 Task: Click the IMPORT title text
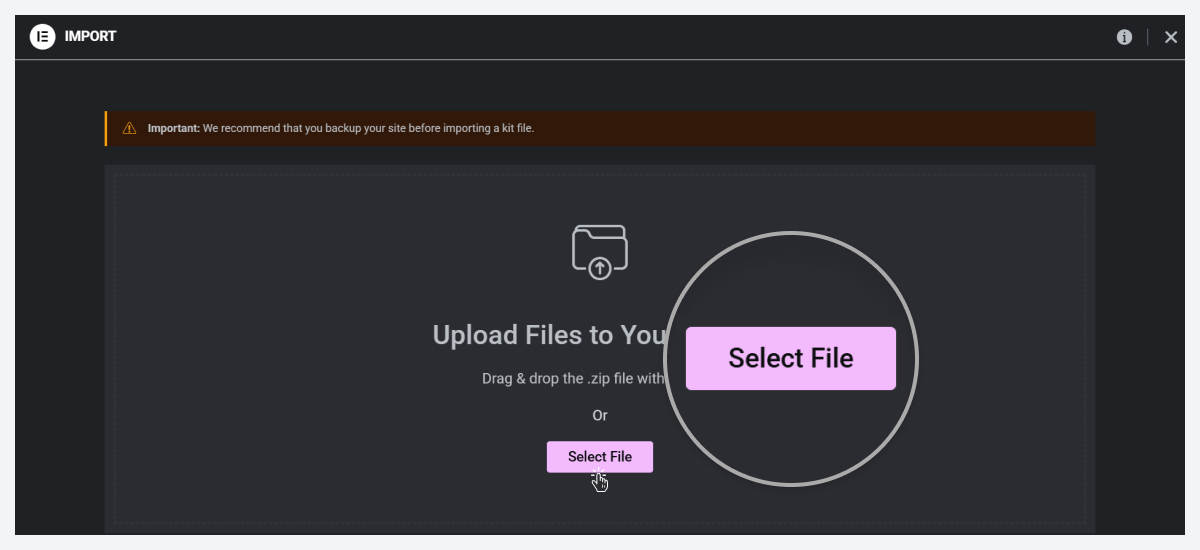pos(90,37)
